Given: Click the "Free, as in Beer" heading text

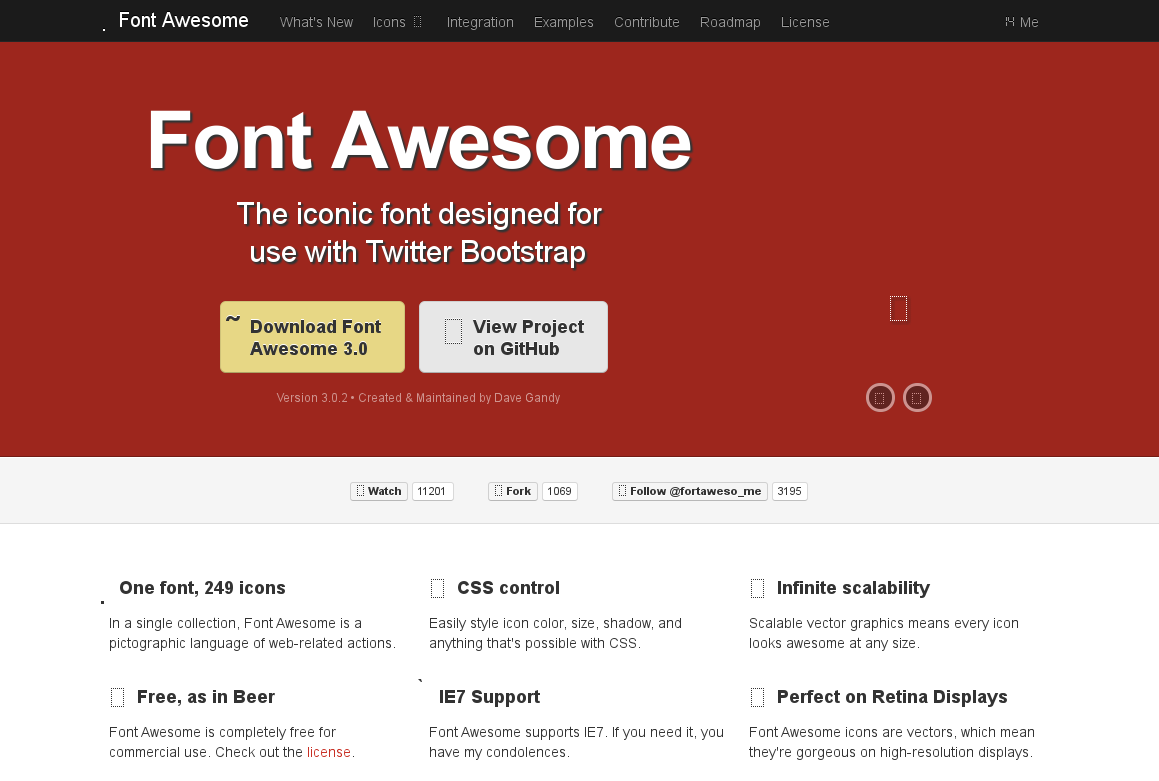Looking at the screenshot, I should click(x=205, y=698).
